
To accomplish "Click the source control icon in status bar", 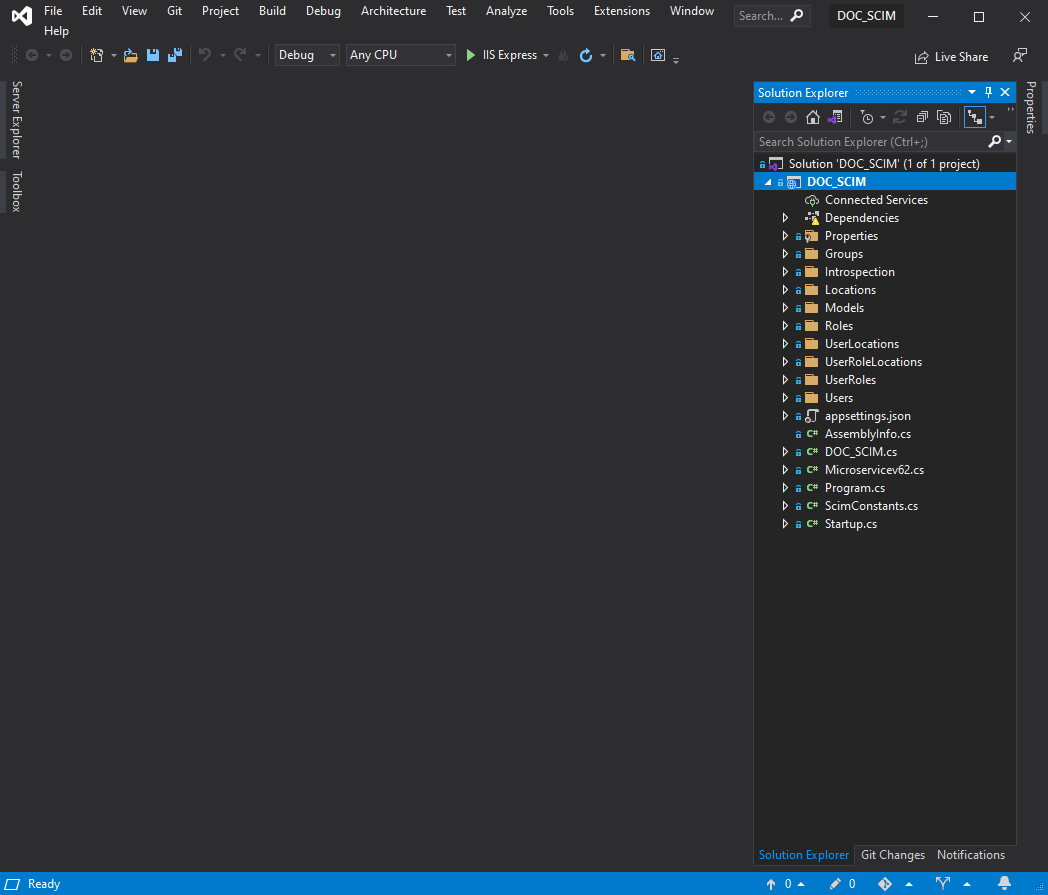I will point(884,884).
